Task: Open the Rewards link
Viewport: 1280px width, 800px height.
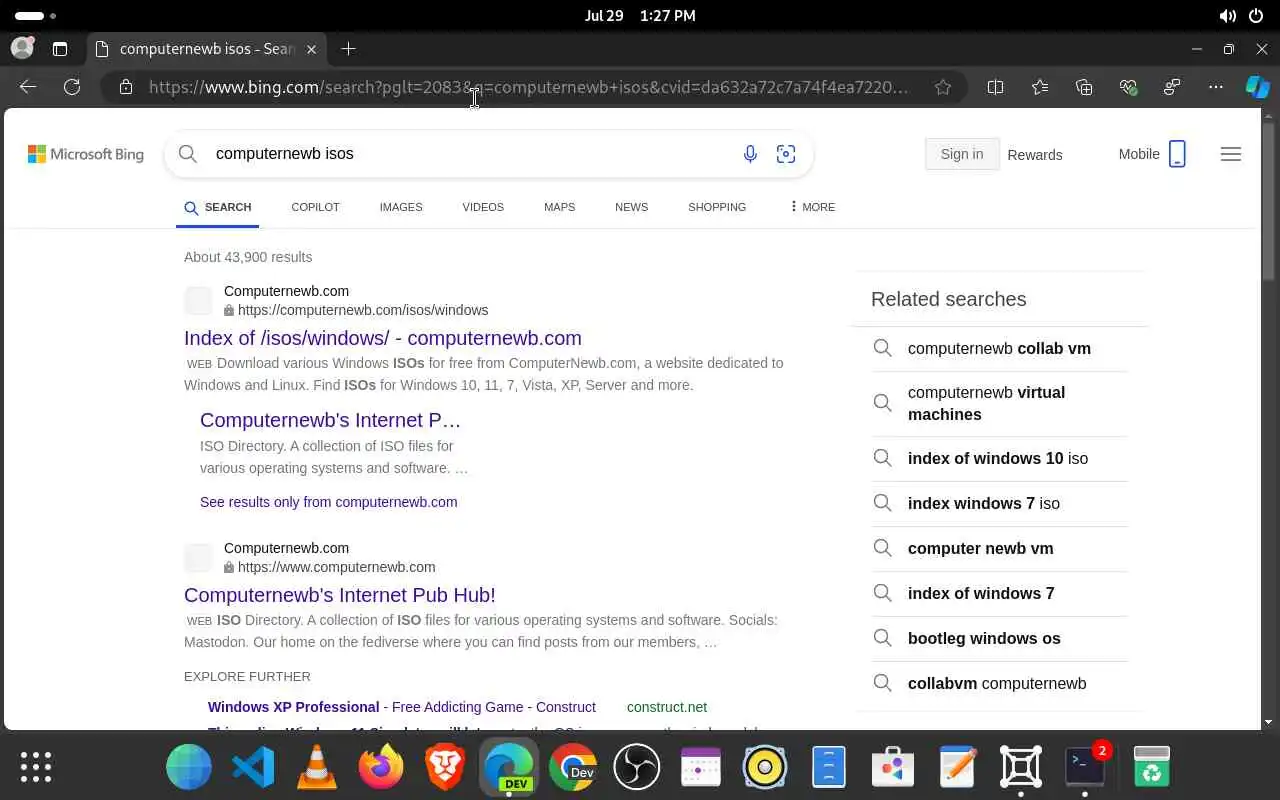Action: (x=1035, y=155)
